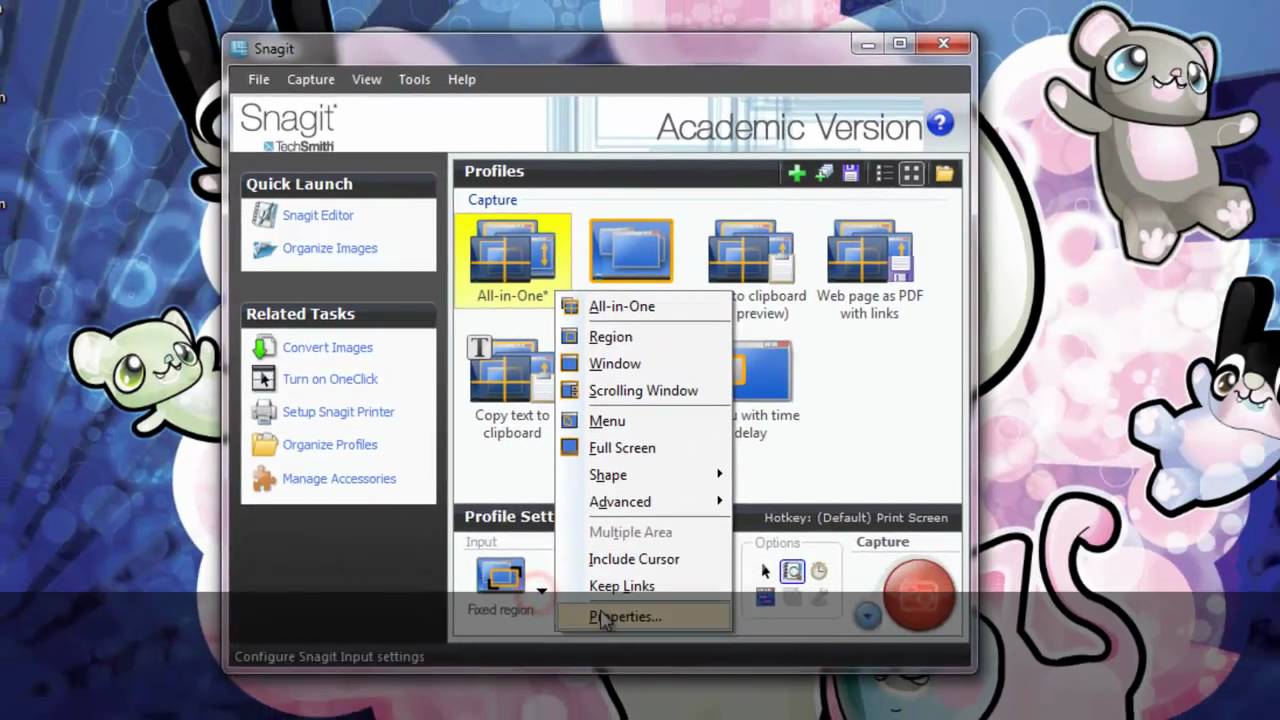Open input Properties menu entry
Screen dimensions: 1280x720
pyautogui.click(x=644, y=617)
